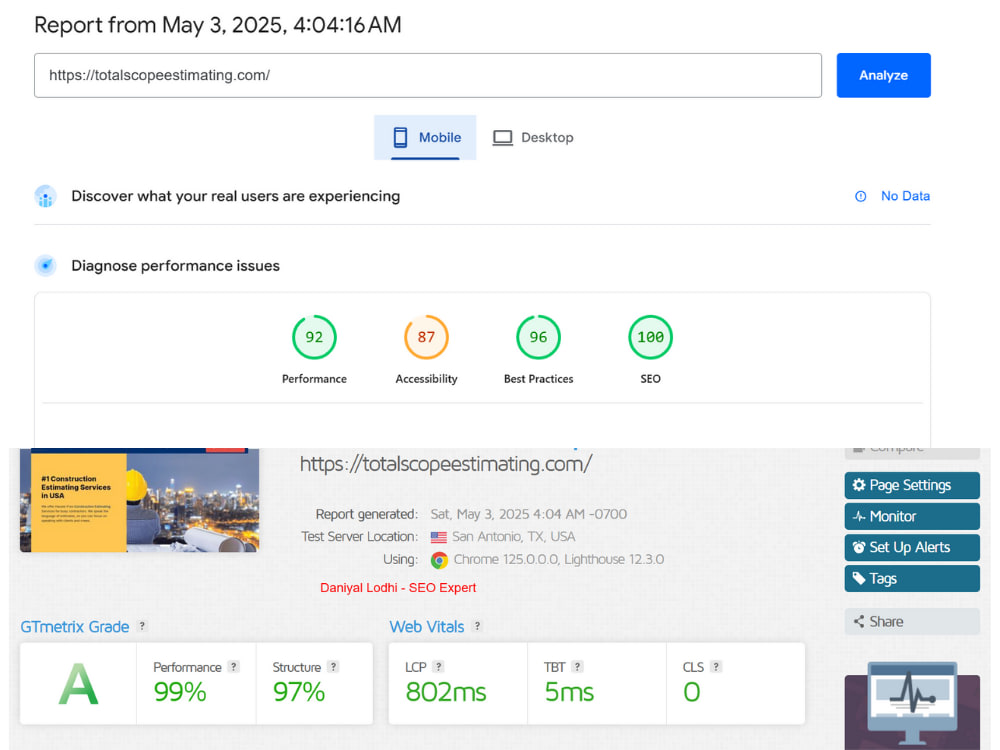Select the Mobile tab
Image resolution: width=1000 pixels, height=750 pixels.
pyautogui.click(x=425, y=137)
